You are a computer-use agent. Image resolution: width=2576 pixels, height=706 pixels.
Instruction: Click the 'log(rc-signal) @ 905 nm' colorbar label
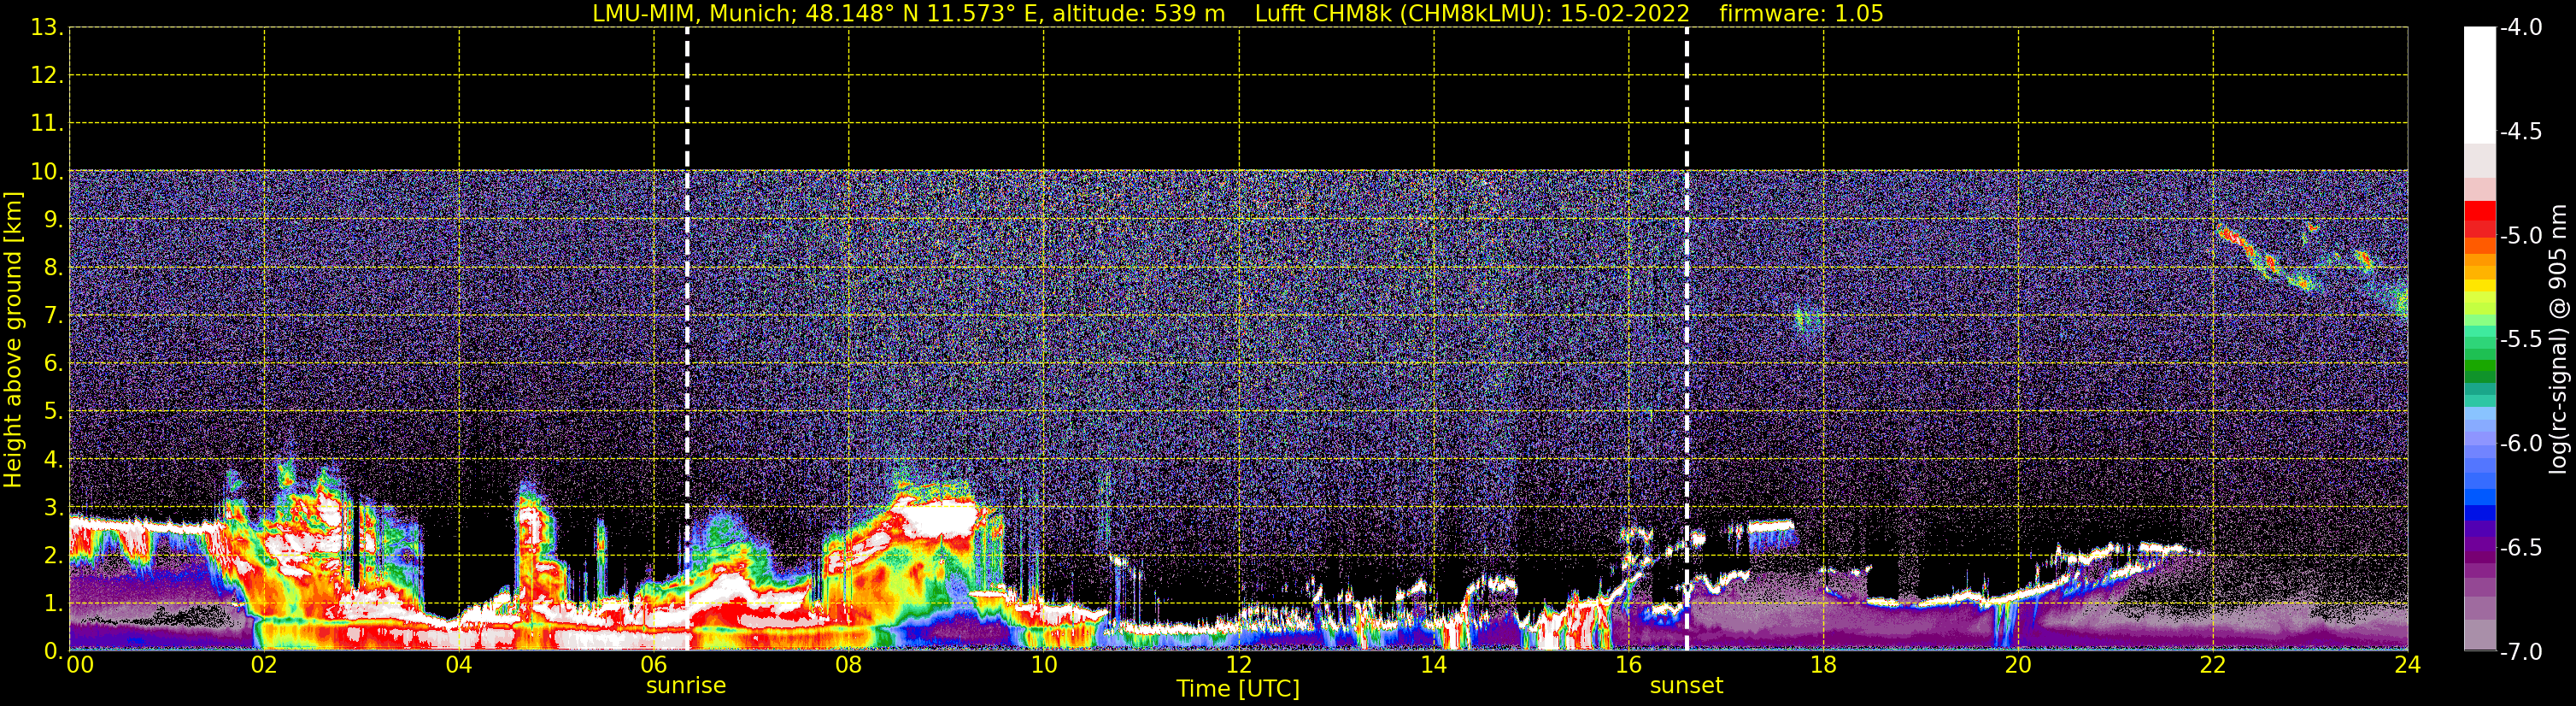(x=2558, y=339)
